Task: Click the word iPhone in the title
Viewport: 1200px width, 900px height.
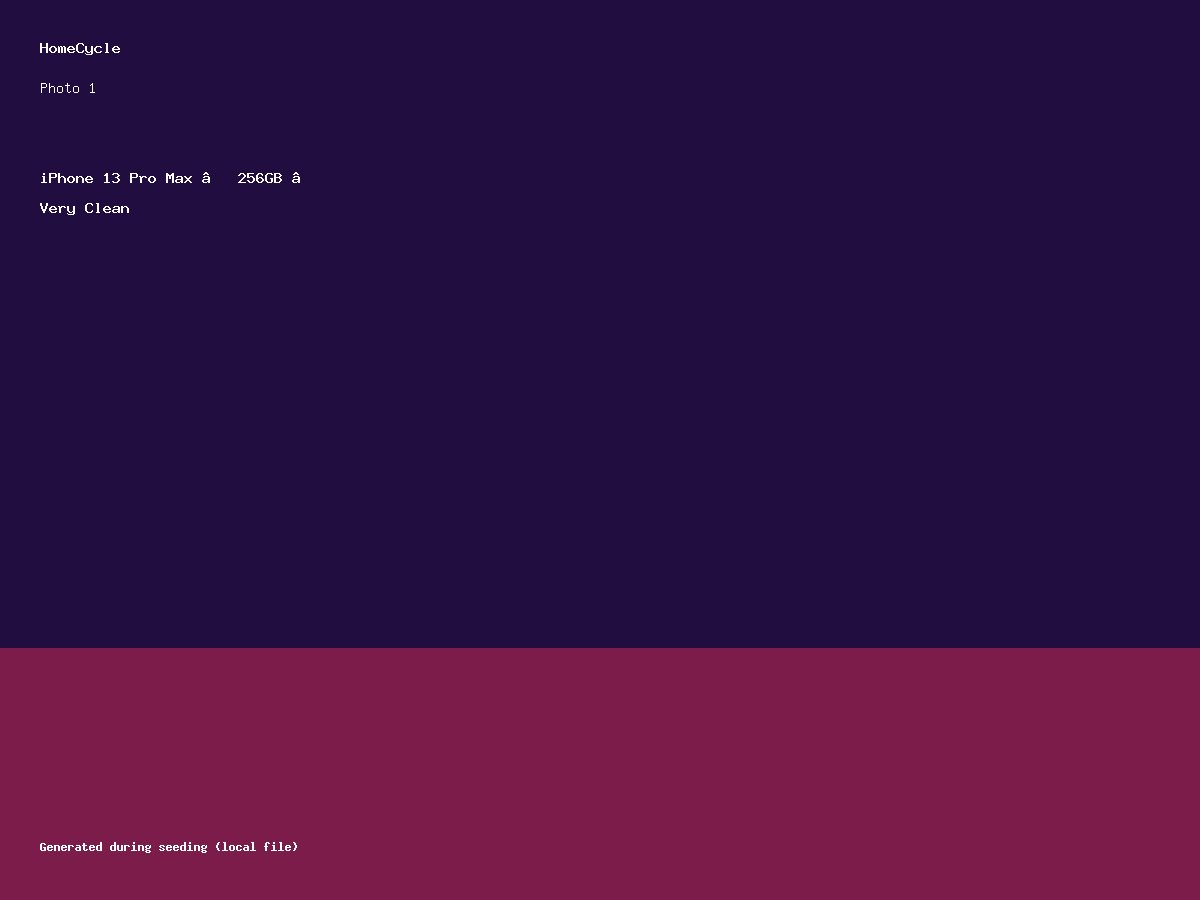Action: click(67, 178)
